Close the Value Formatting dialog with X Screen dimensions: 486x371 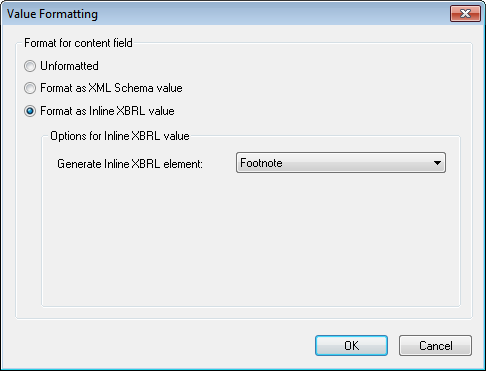pyautogui.click(x=465, y=14)
